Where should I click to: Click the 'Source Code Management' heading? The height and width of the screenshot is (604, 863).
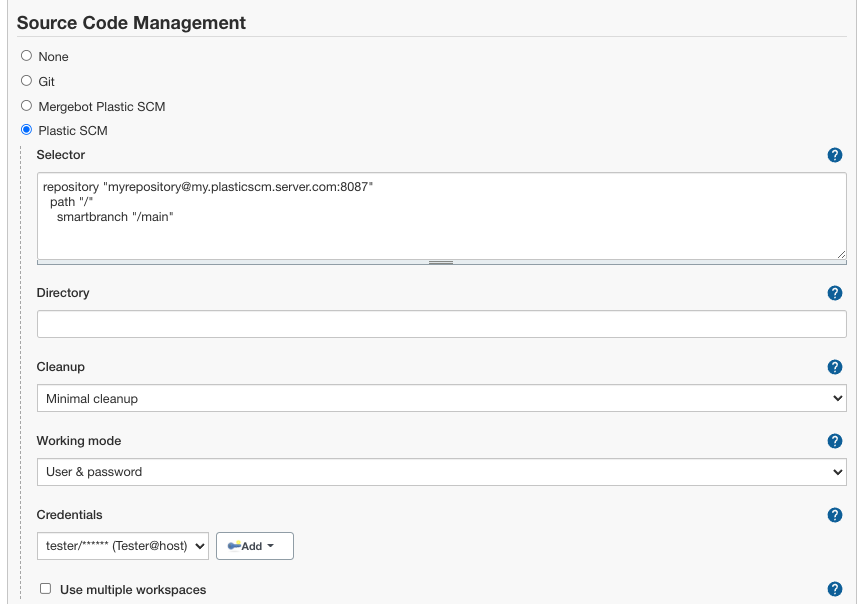coord(131,23)
